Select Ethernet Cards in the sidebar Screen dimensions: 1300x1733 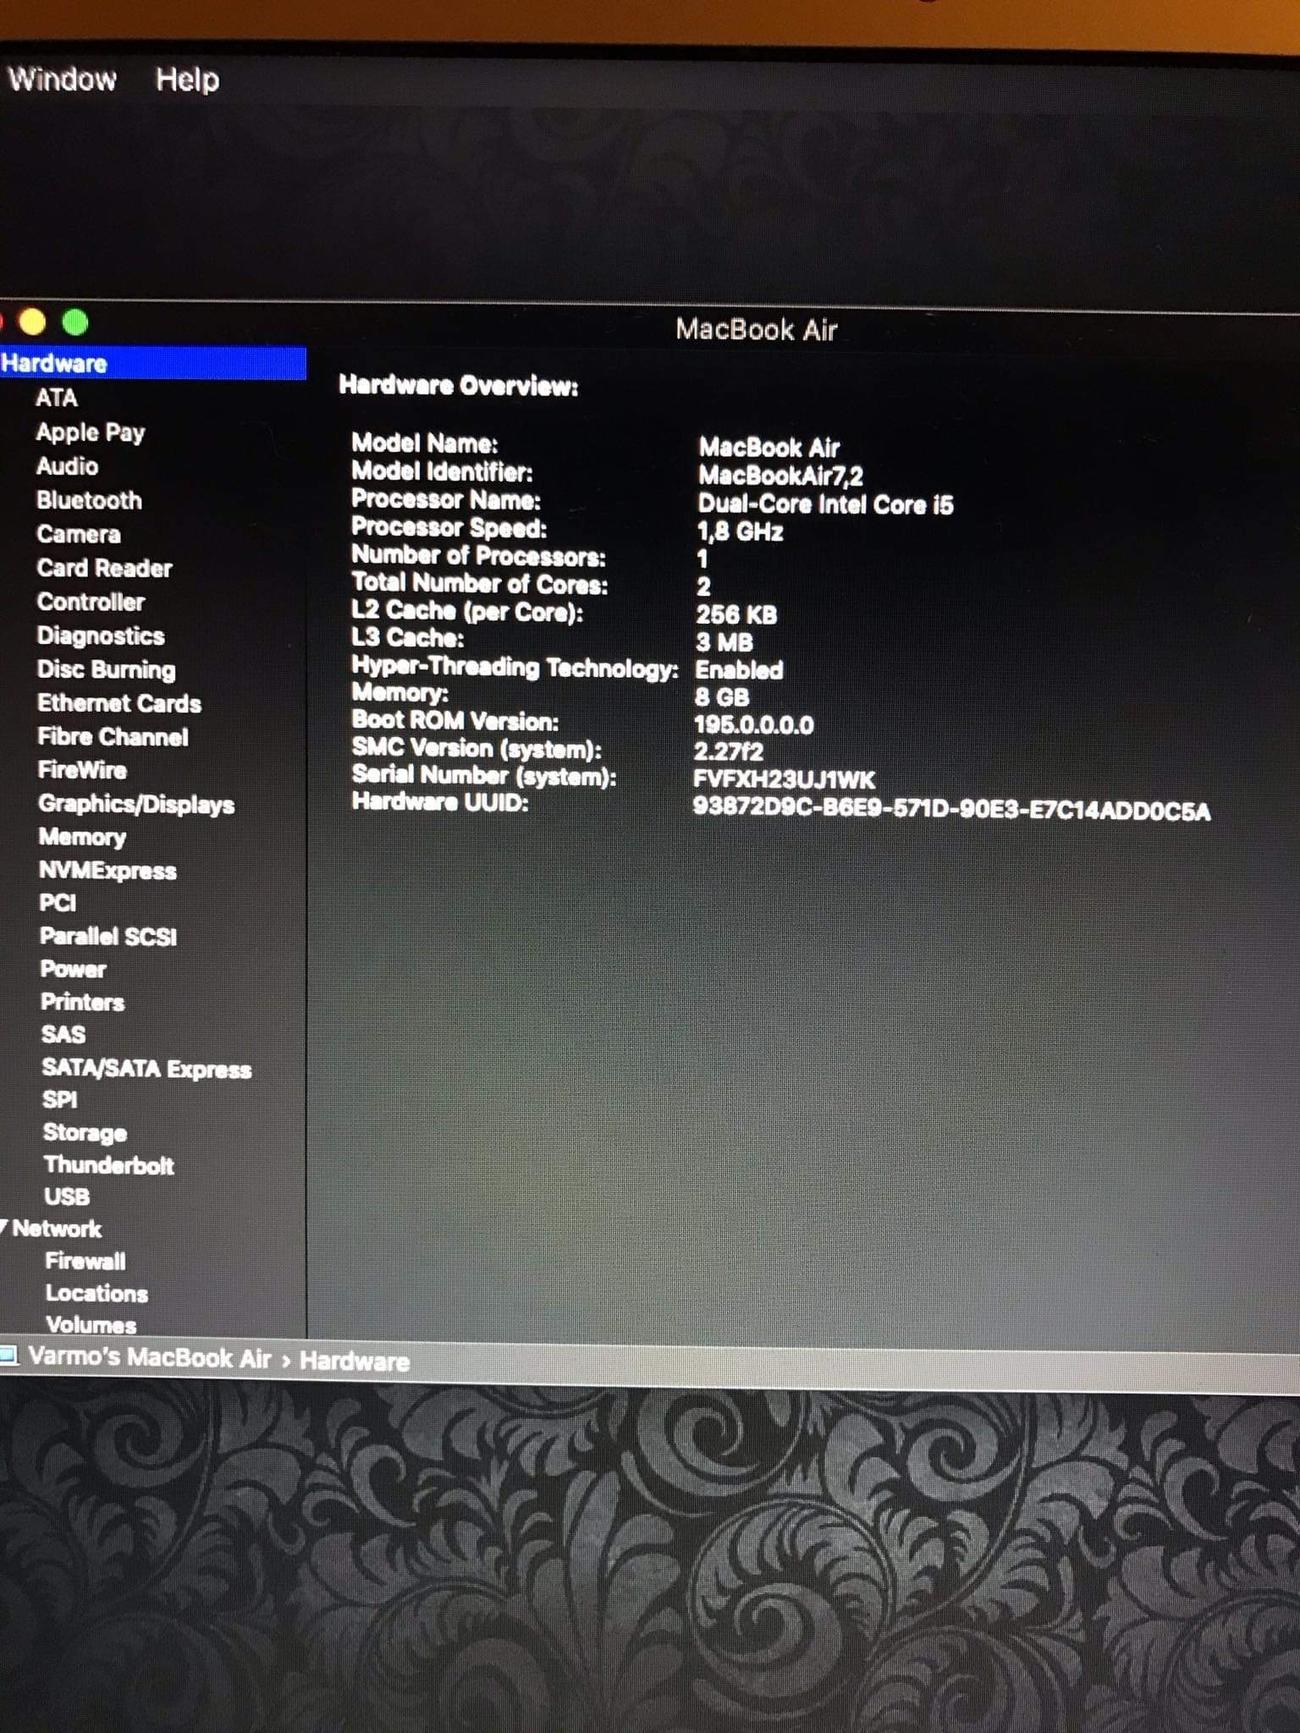pyautogui.click(x=119, y=703)
